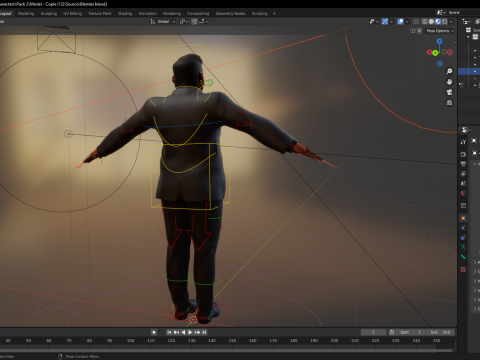The image size is (480, 360).
Task: Click the timeline ruler at frame 150
Action: 232,340
